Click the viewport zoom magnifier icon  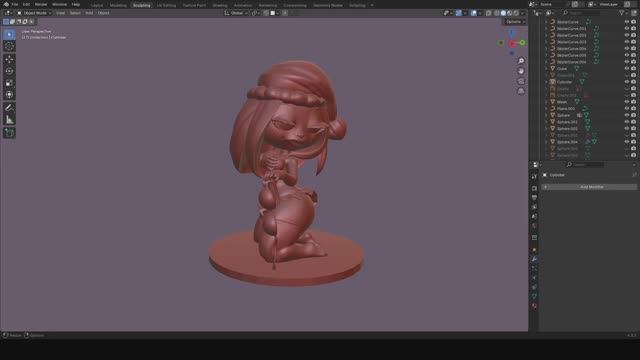tap(521, 61)
